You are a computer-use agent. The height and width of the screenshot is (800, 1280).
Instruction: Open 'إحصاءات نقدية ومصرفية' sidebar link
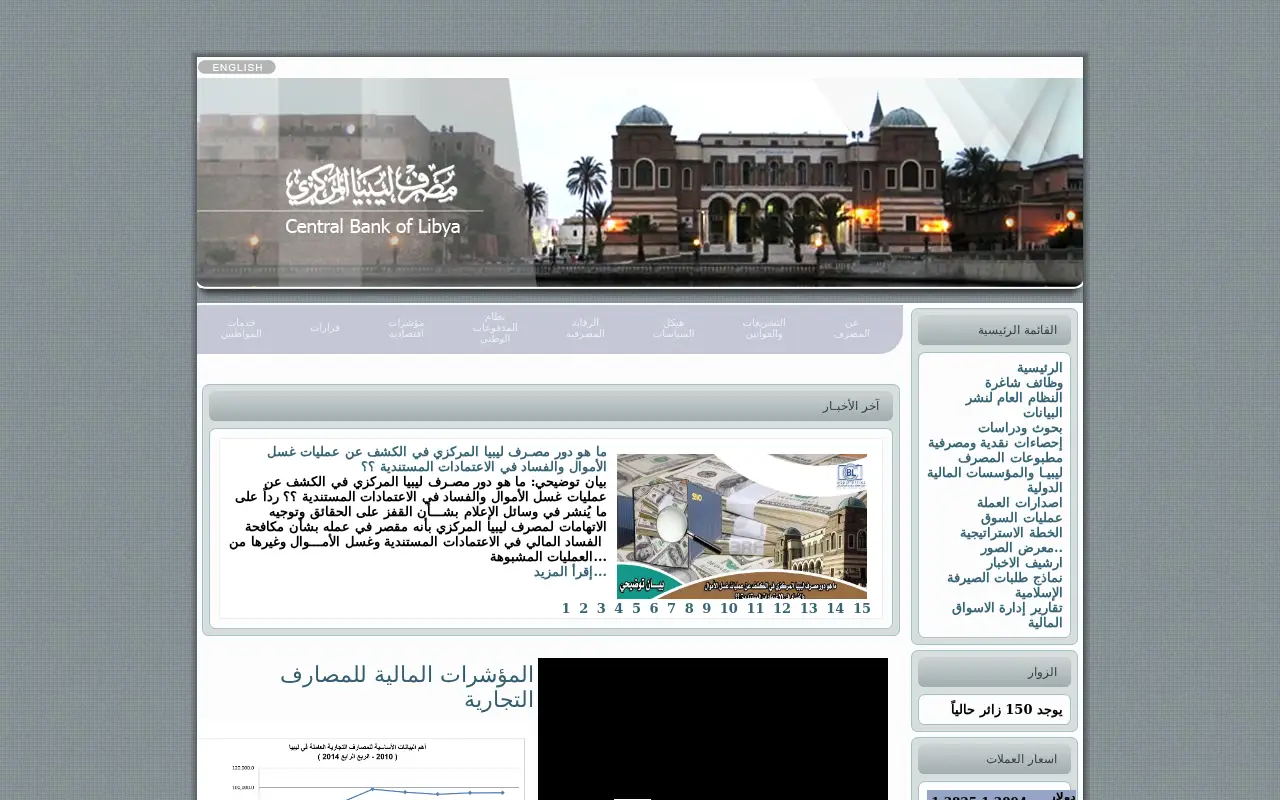(x=995, y=443)
